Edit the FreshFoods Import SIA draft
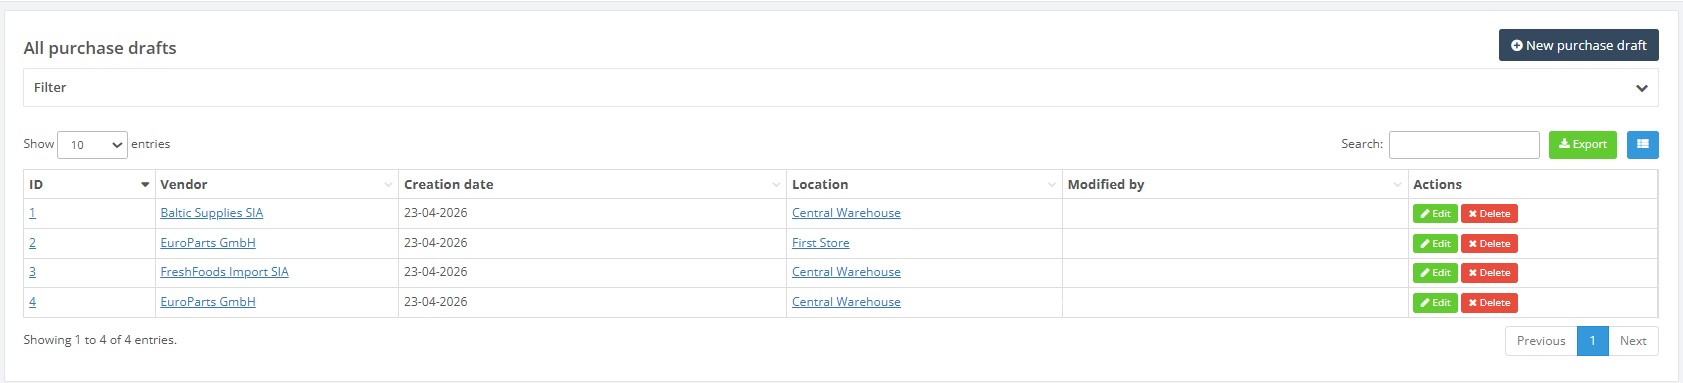The width and height of the screenshot is (1683, 383). point(1435,273)
